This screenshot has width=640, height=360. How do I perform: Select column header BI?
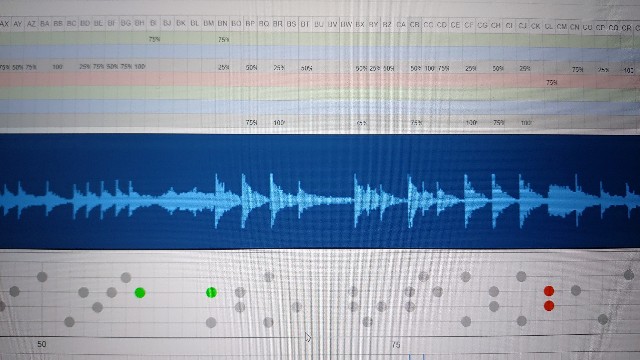click(x=153, y=24)
